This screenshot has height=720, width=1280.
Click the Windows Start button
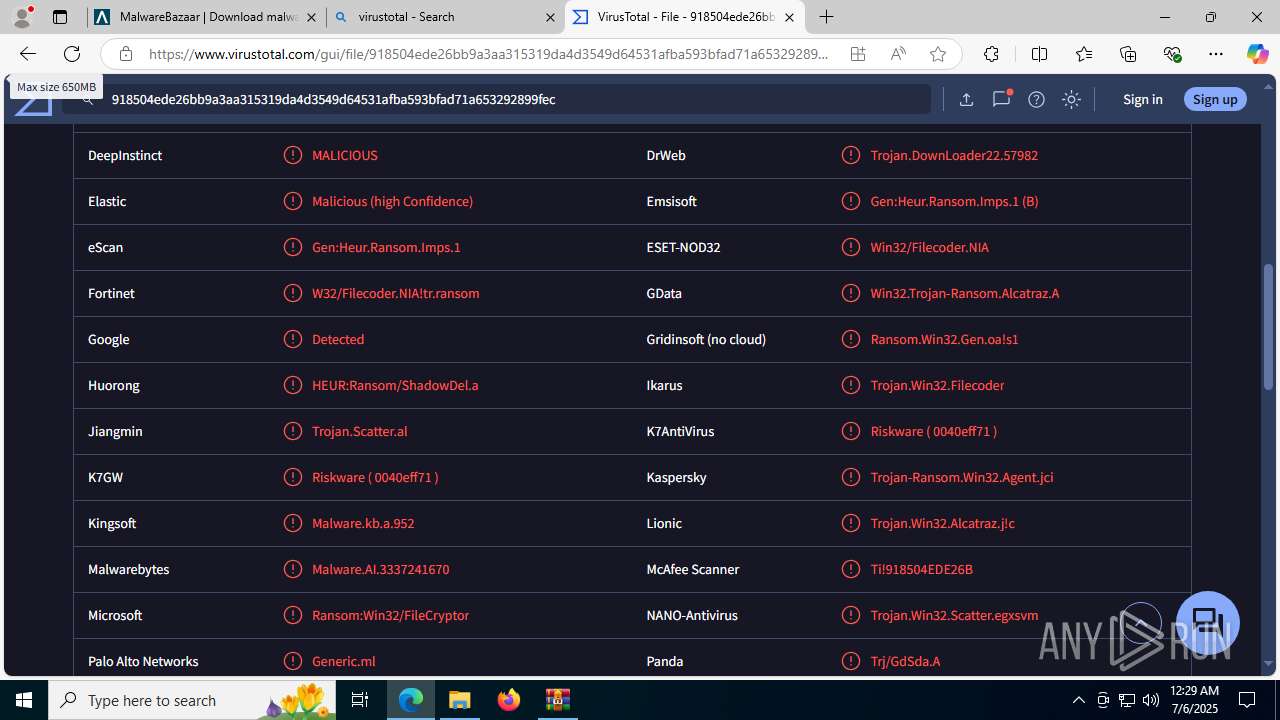[x=24, y=700]
